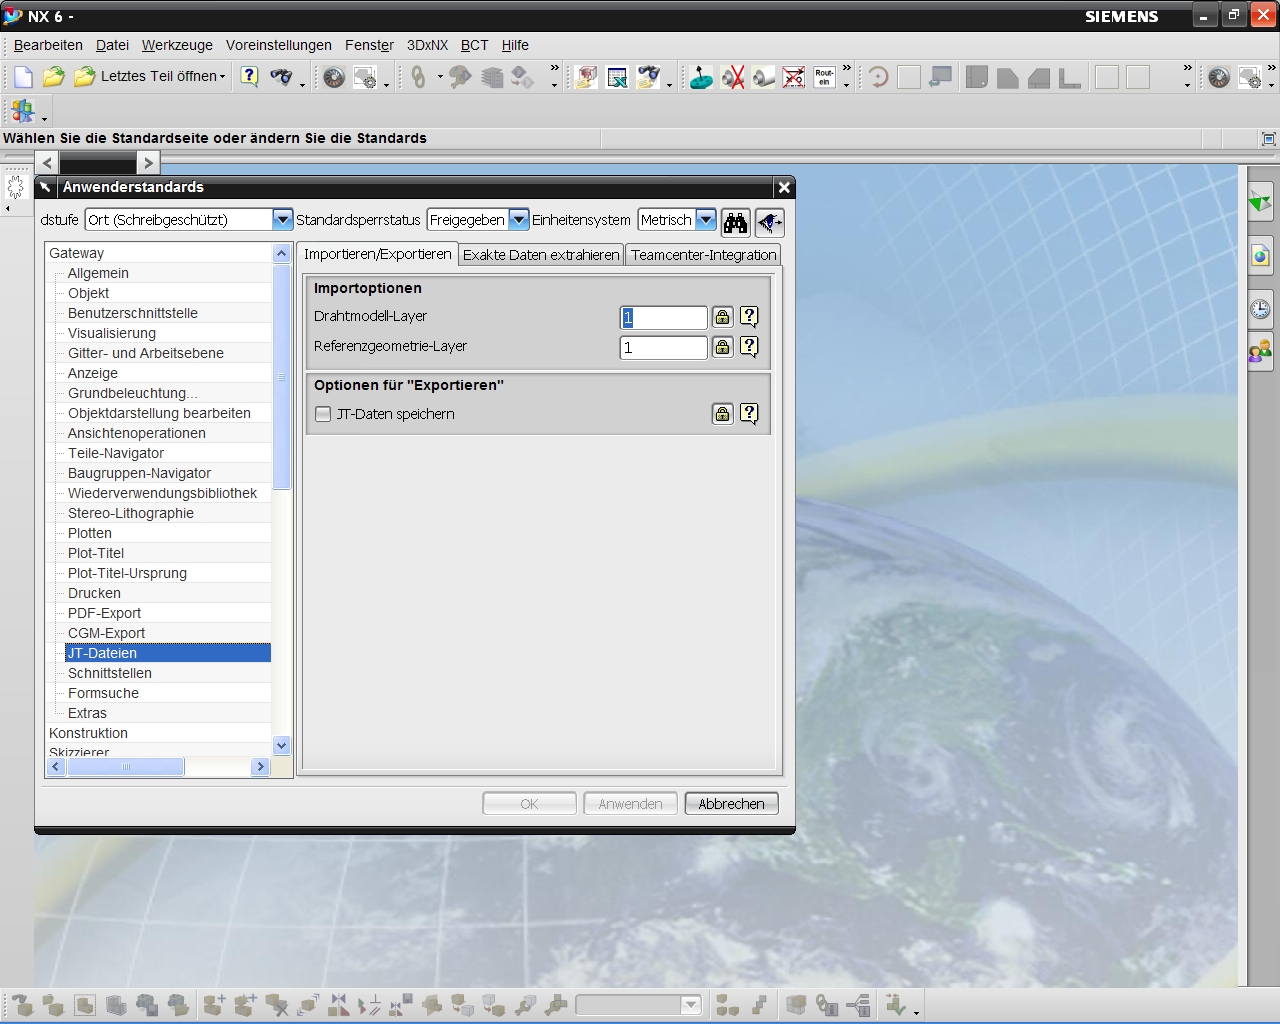The width and height of the screenshot is (1280, 1024).
Task: Click the Abbrechen button
Action: [x=731, y=804]
